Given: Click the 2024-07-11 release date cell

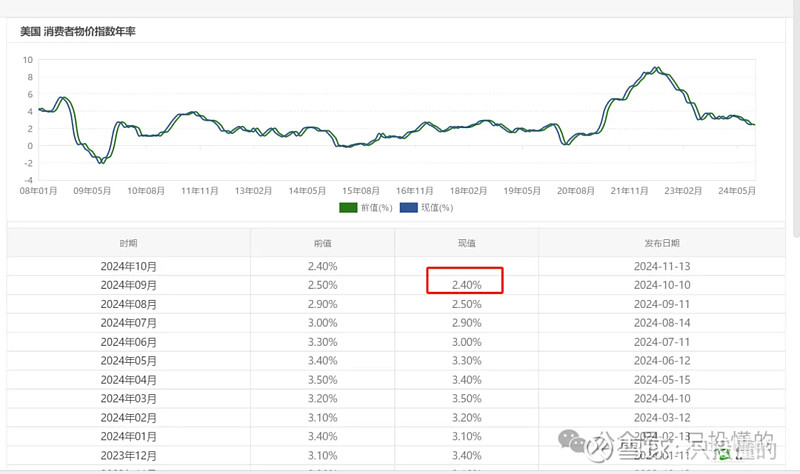Looking at the screenshot, I should [x=662, y=342].
